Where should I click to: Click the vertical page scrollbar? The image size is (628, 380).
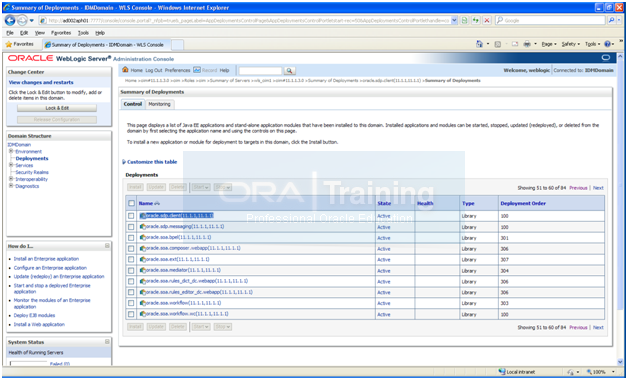point(620,208)
